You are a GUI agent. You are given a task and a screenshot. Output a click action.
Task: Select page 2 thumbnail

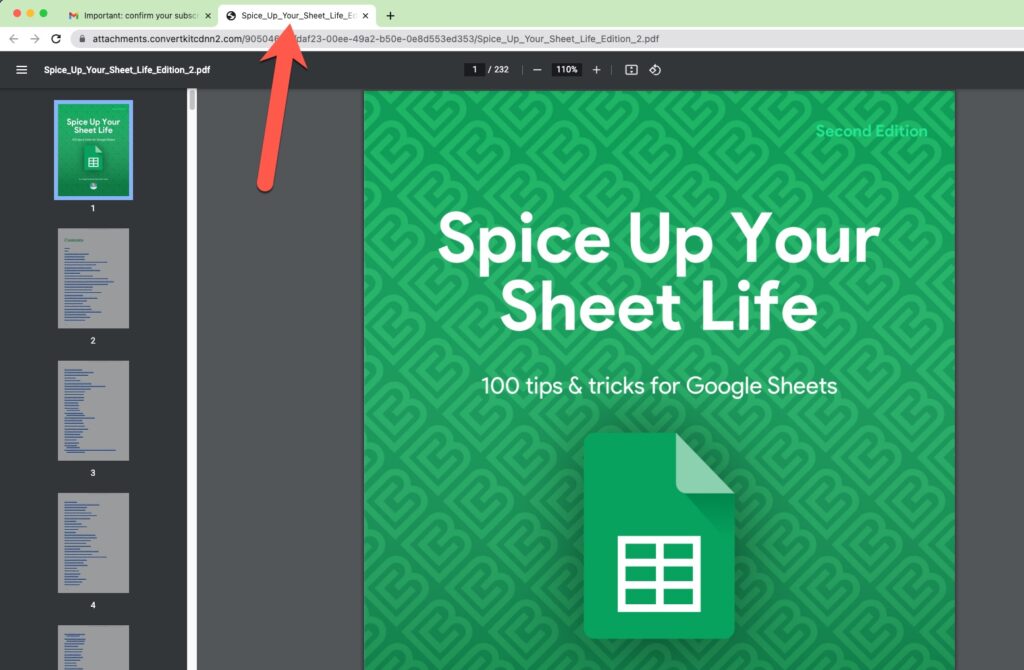(93, 278)
